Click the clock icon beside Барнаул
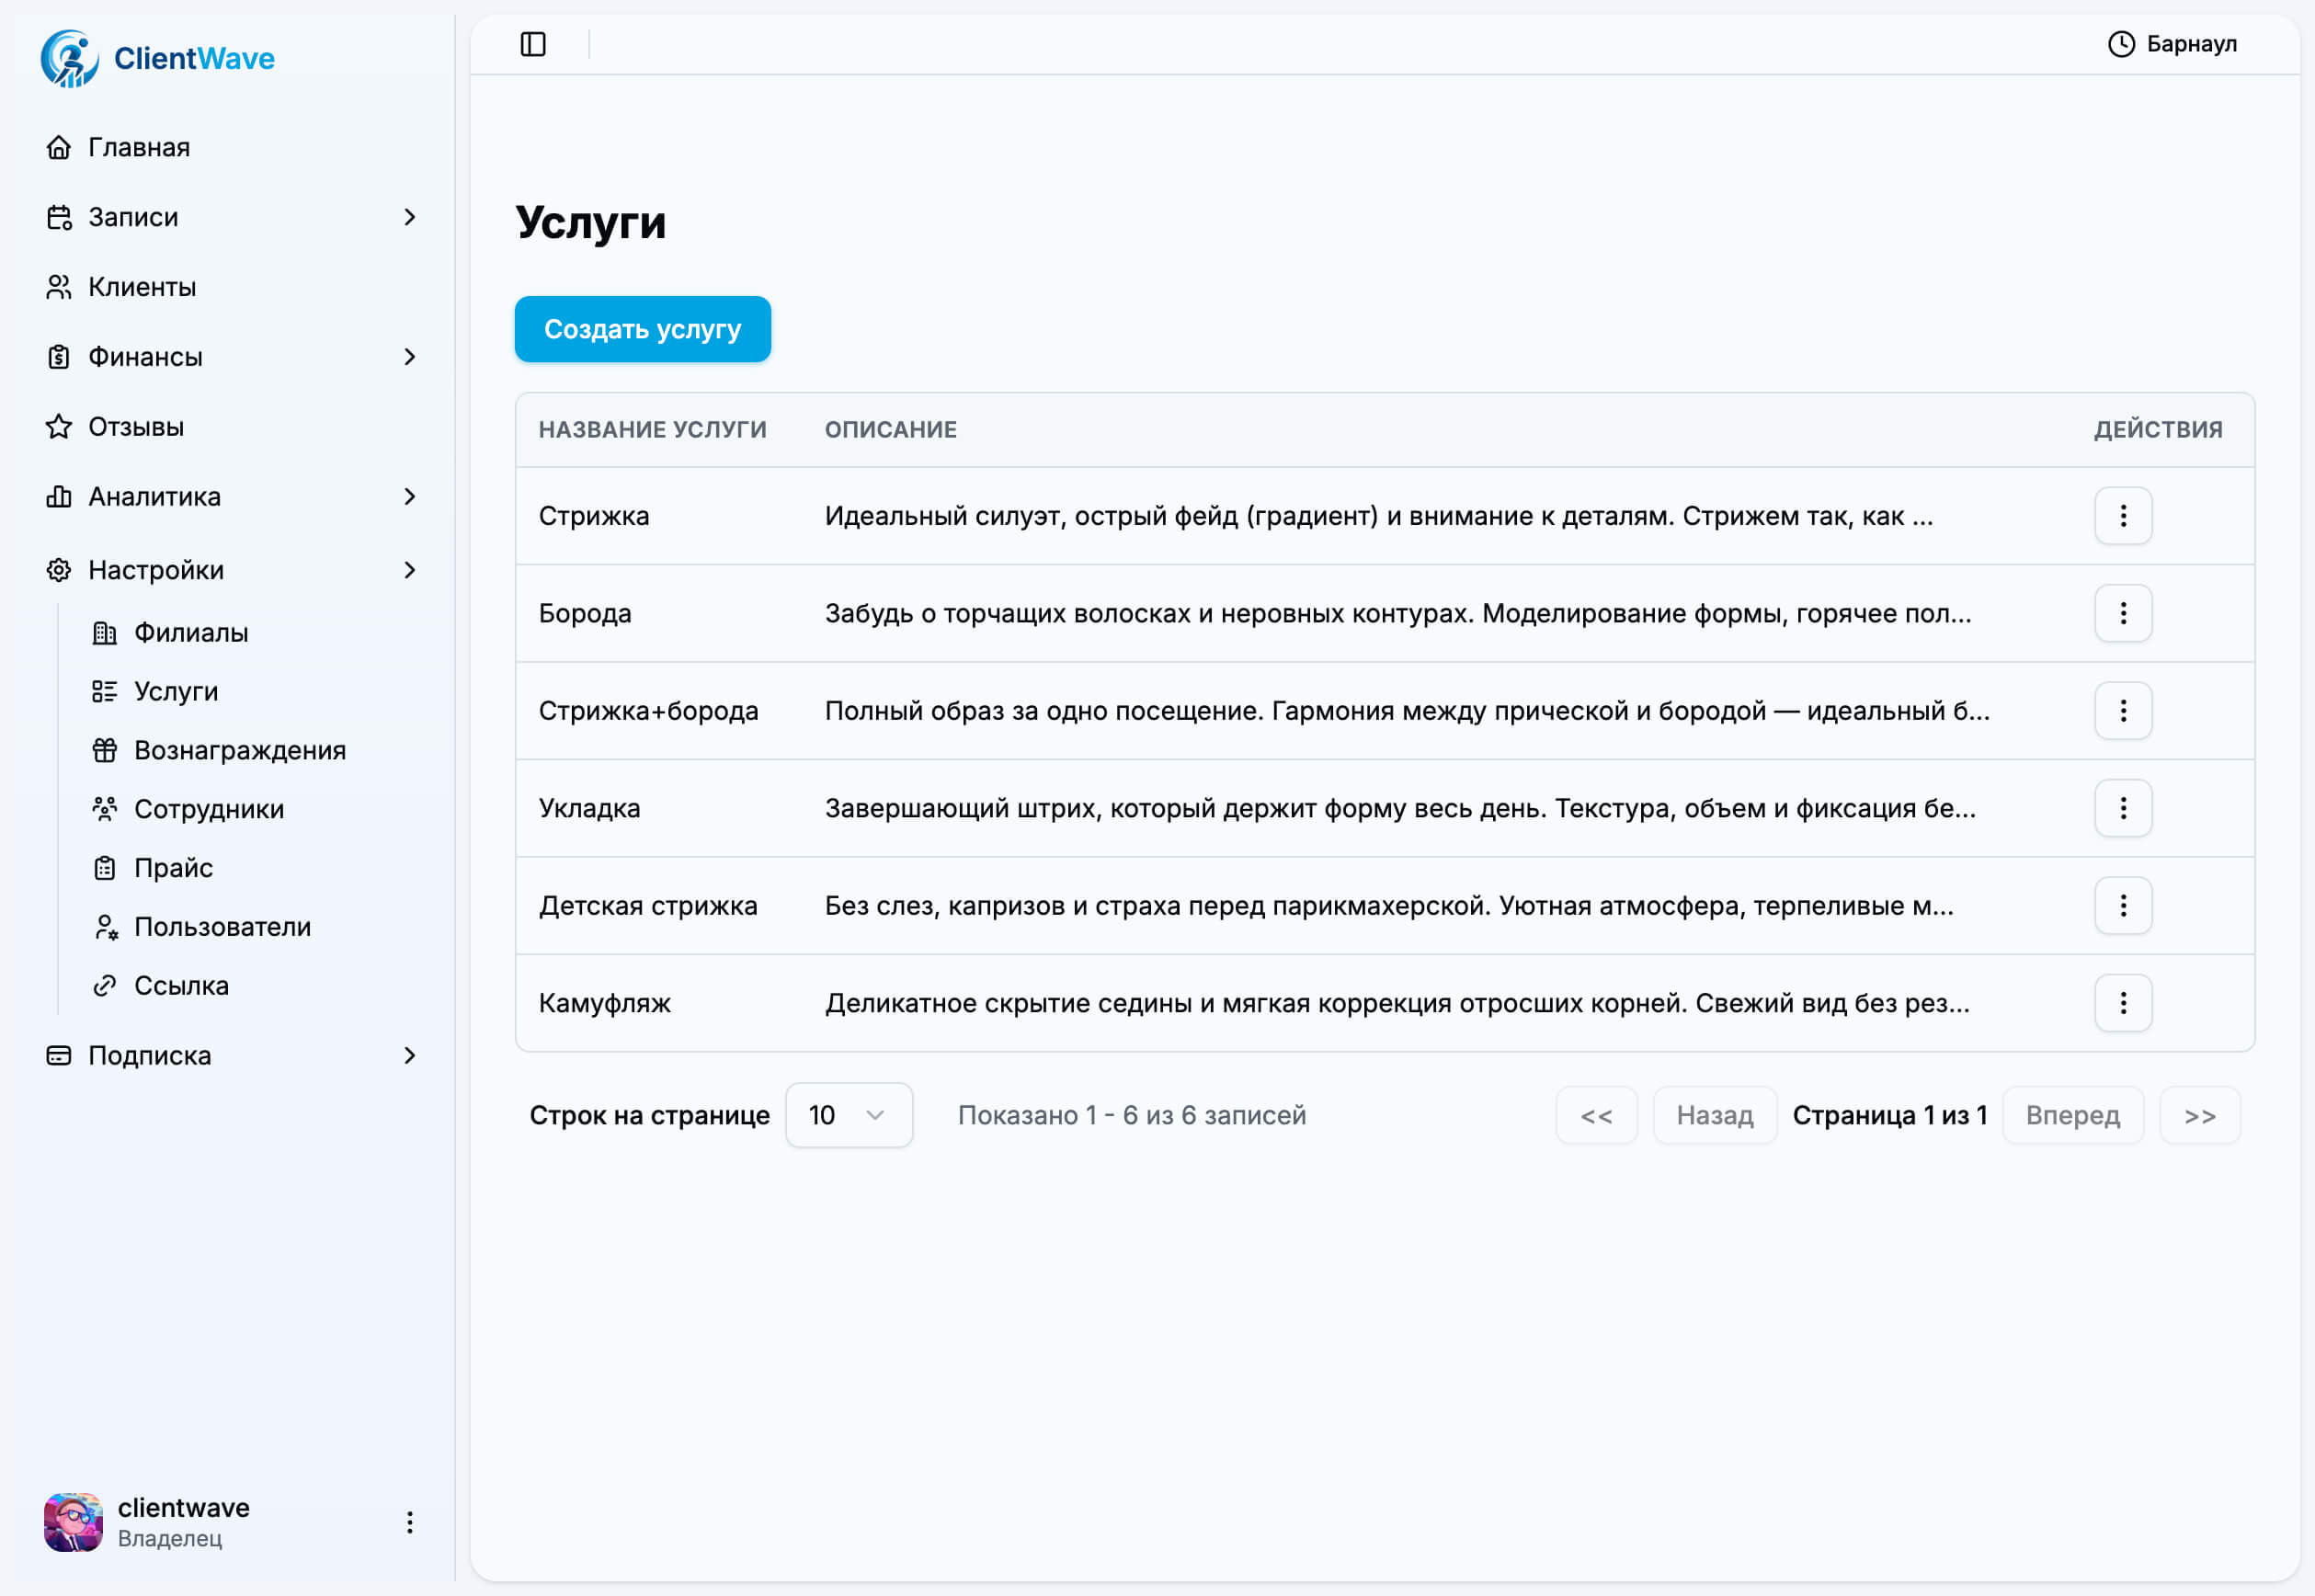The image size is (2315, 1596). [x=2120, y=44]
